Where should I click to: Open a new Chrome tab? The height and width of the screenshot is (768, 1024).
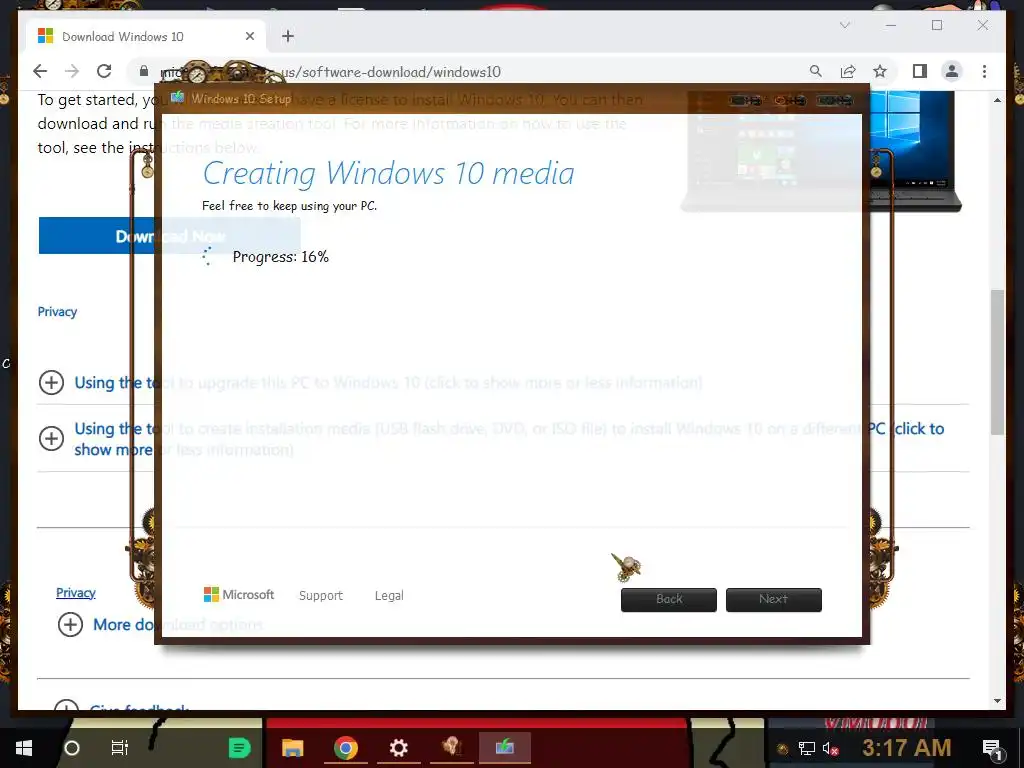pos(288,36)
